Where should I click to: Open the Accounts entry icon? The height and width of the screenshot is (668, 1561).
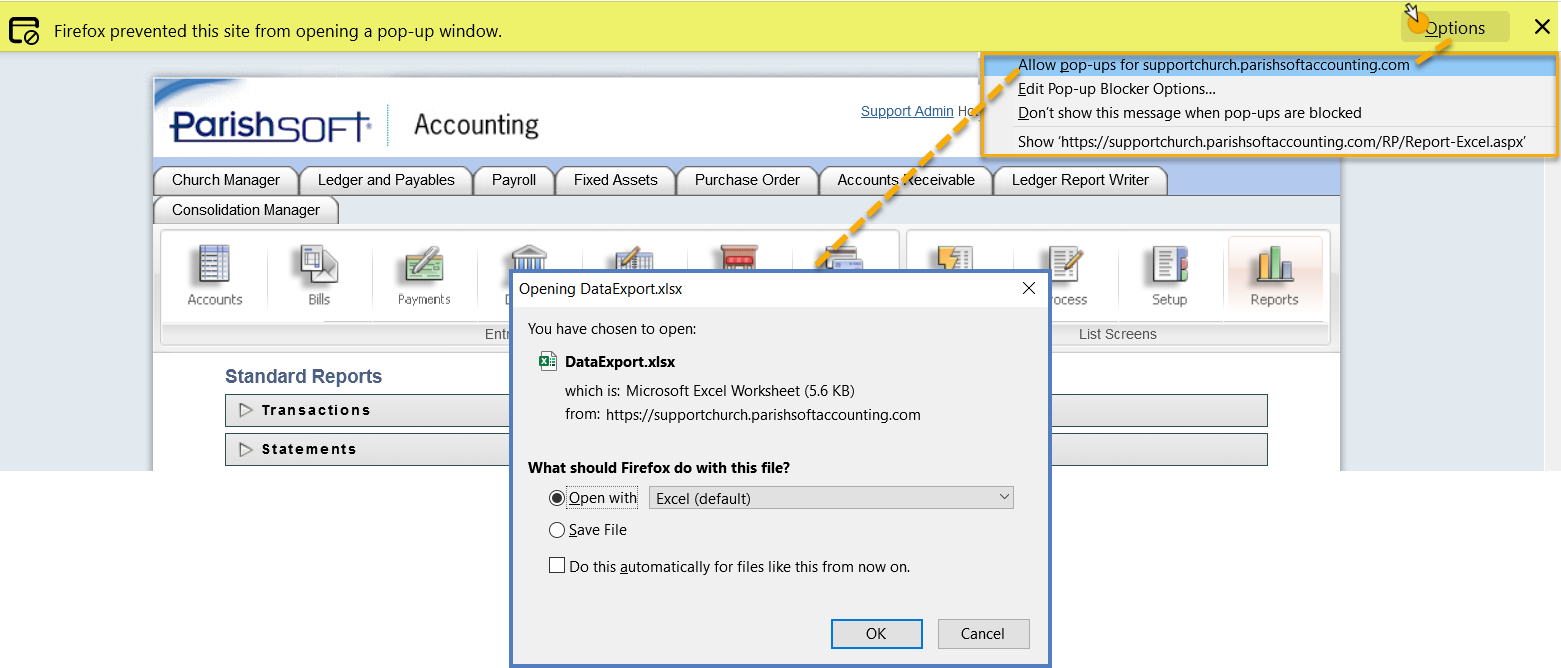click(215, 276)
